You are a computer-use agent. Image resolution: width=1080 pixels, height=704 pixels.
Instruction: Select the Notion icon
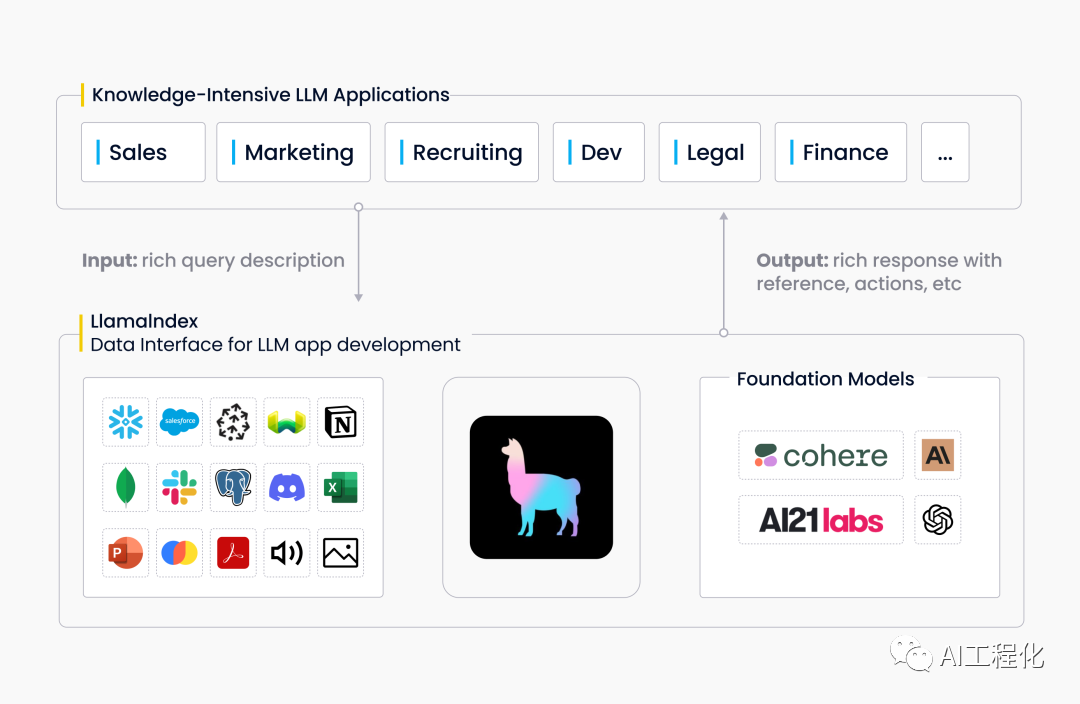pos(340,422)
